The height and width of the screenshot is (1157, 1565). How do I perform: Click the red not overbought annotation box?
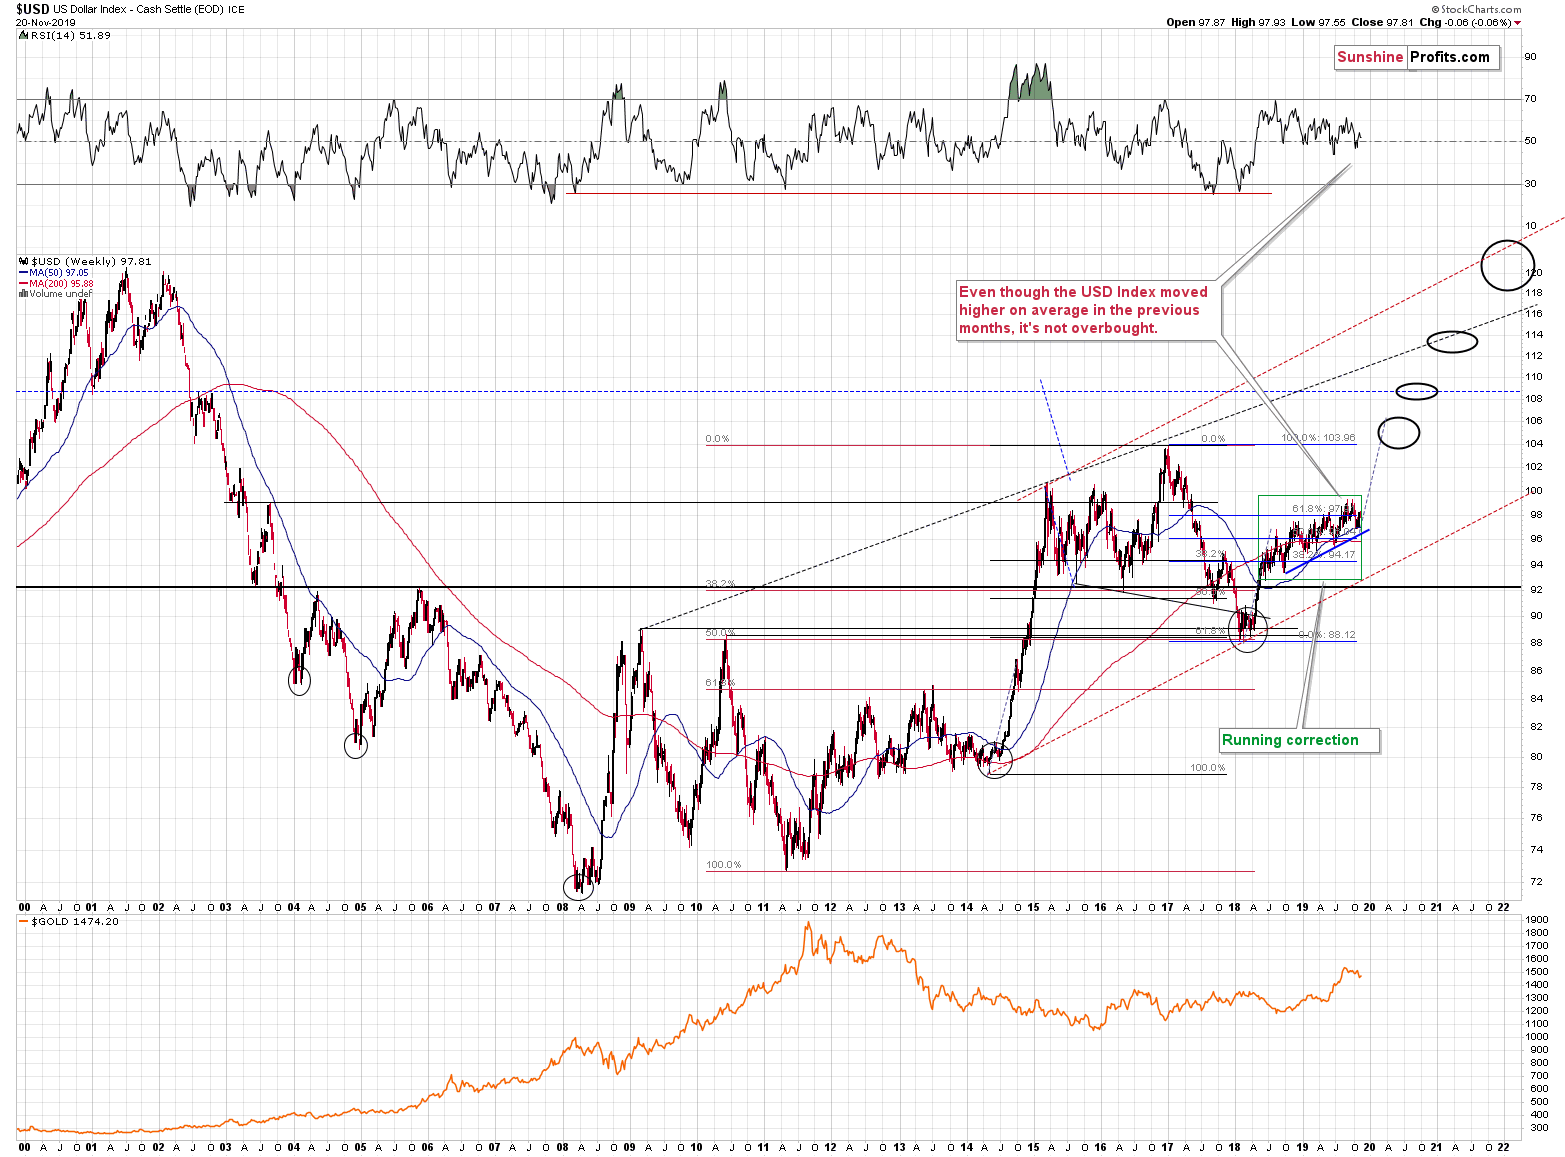click(x=1088, y=311)
